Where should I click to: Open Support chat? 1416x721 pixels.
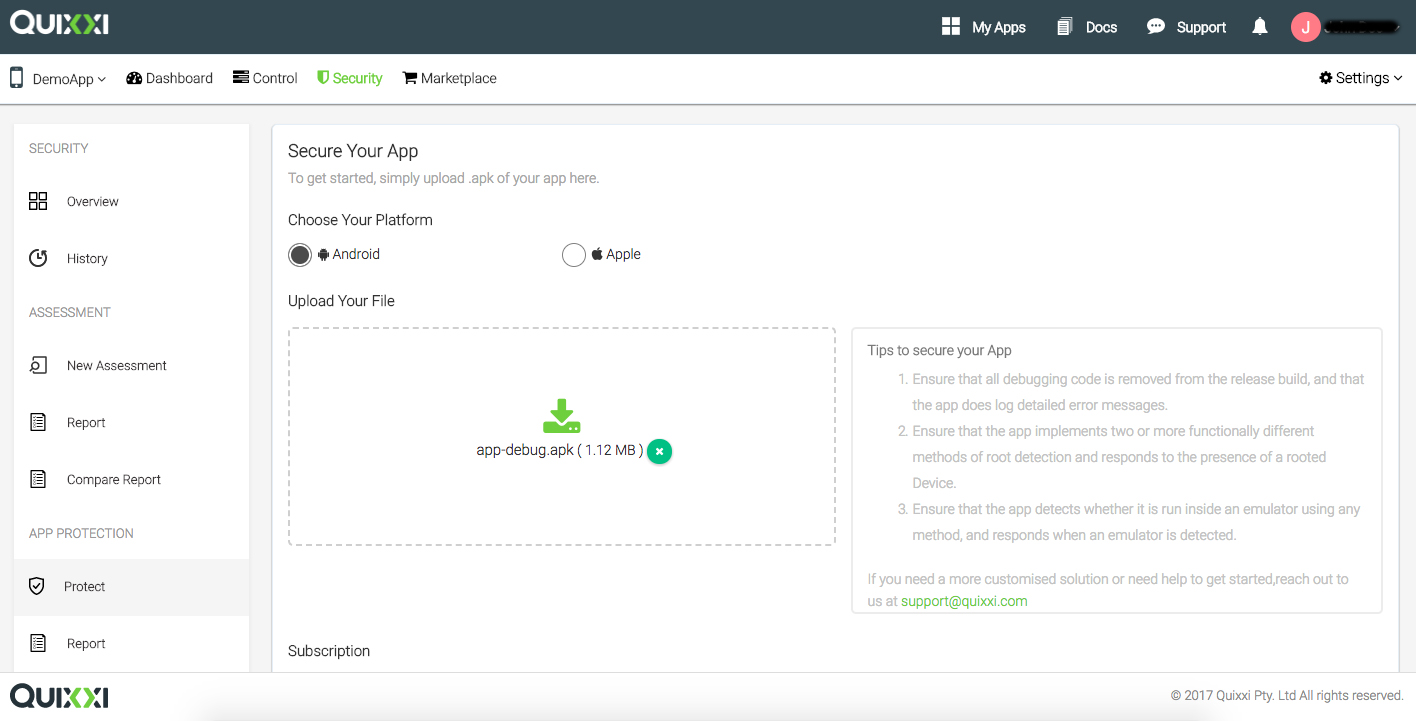(1186, 27)
